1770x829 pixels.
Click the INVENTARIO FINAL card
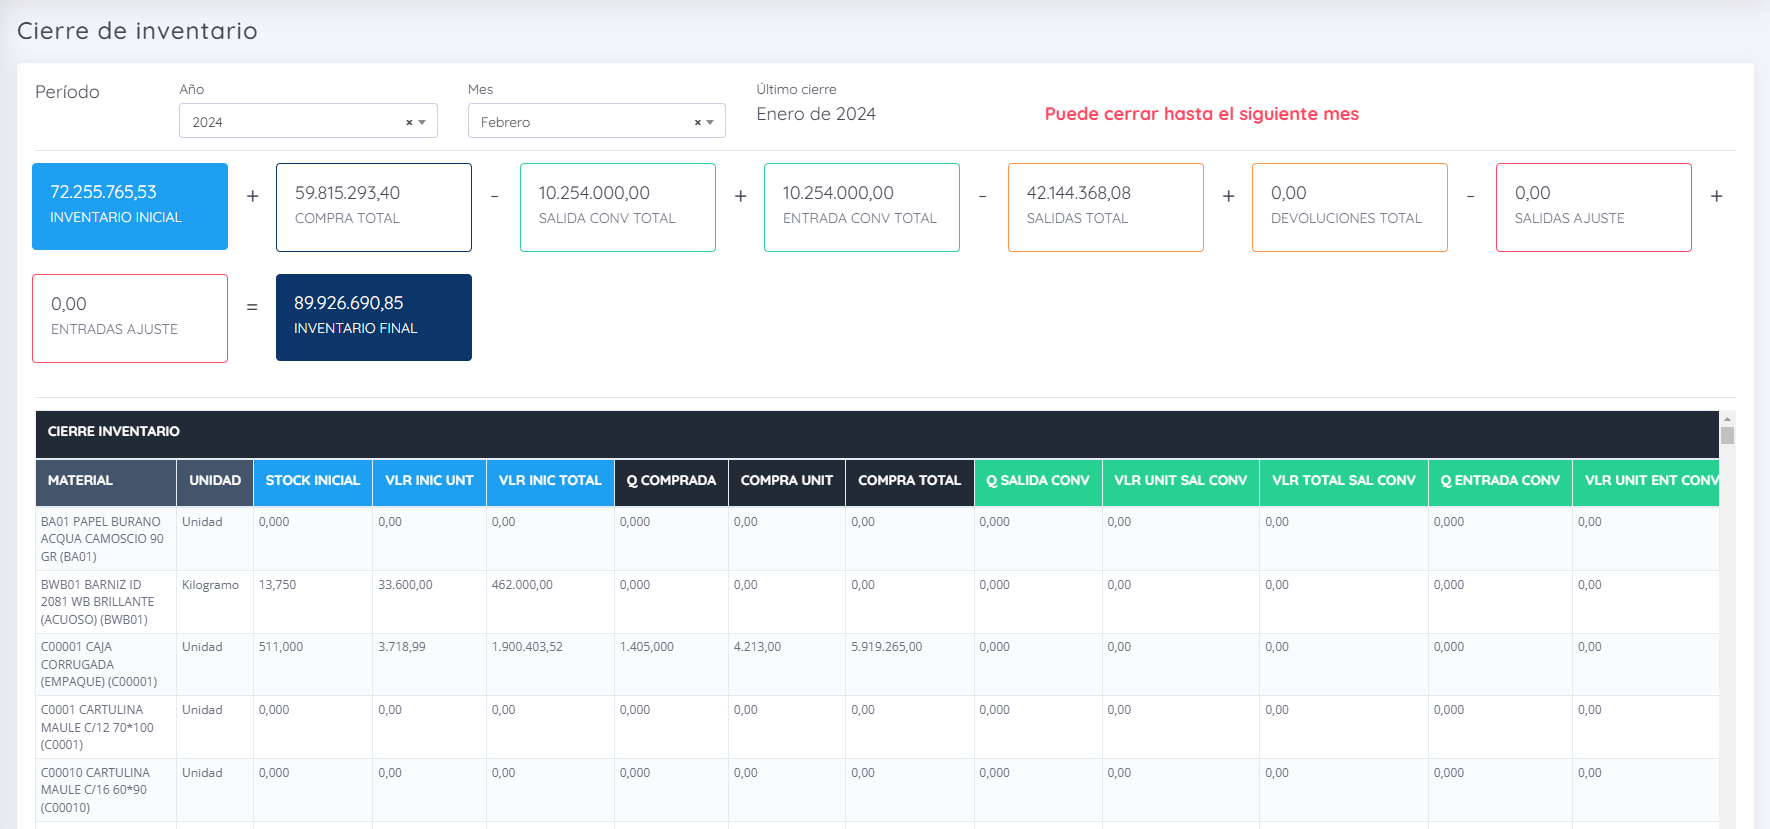374,317
